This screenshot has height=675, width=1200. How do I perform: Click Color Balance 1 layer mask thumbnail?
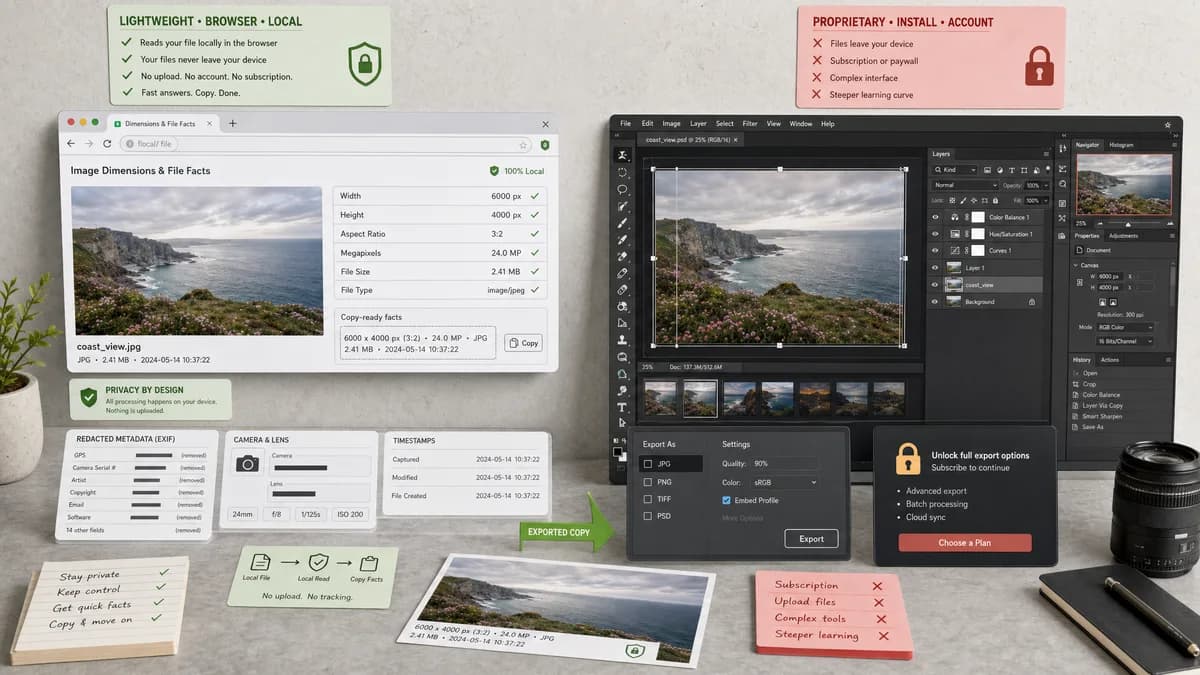(x=978, y=217)
